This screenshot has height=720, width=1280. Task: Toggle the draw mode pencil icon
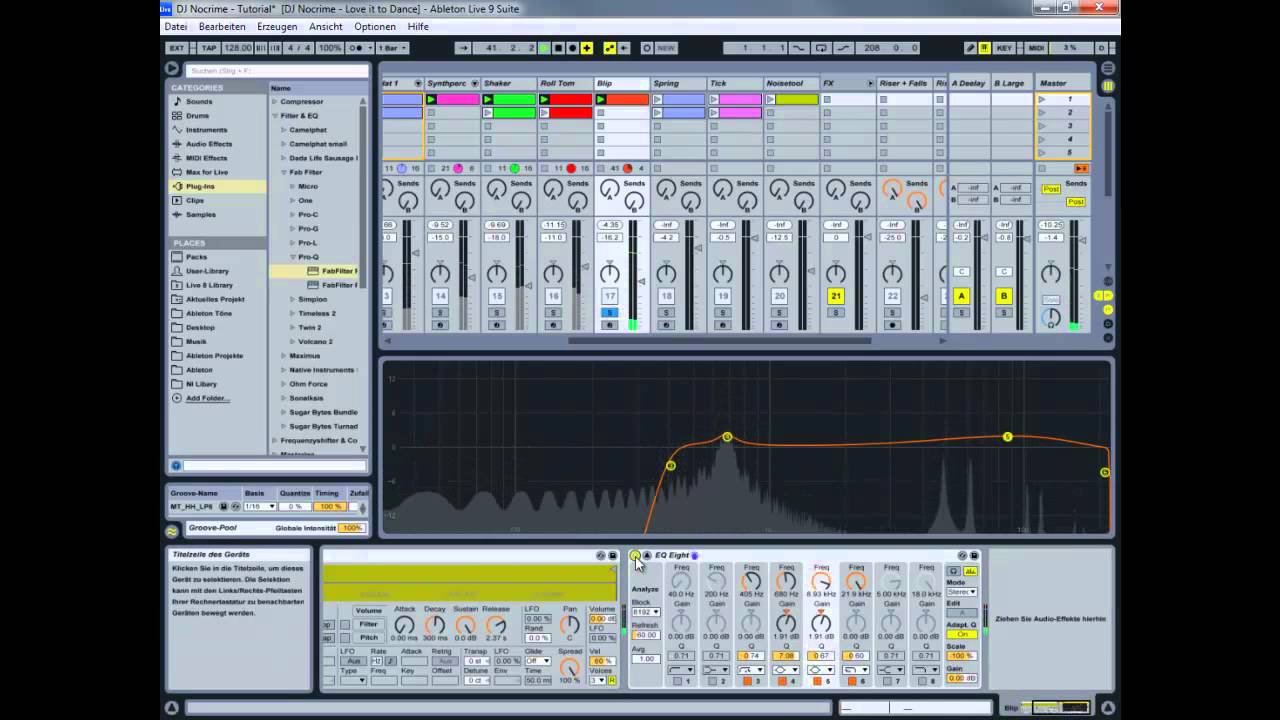click(970, 48)
